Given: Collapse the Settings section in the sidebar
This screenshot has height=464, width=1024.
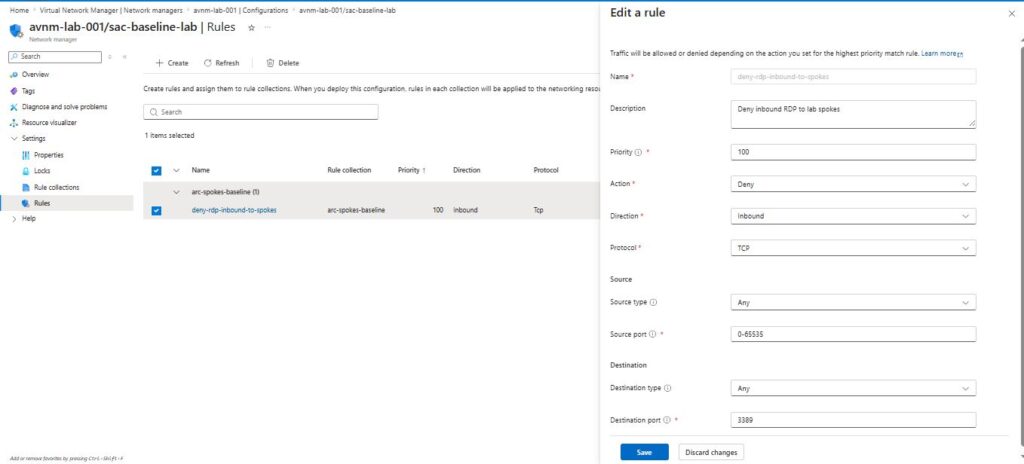Looking at the screenshot, I should (x=14, y=139).
